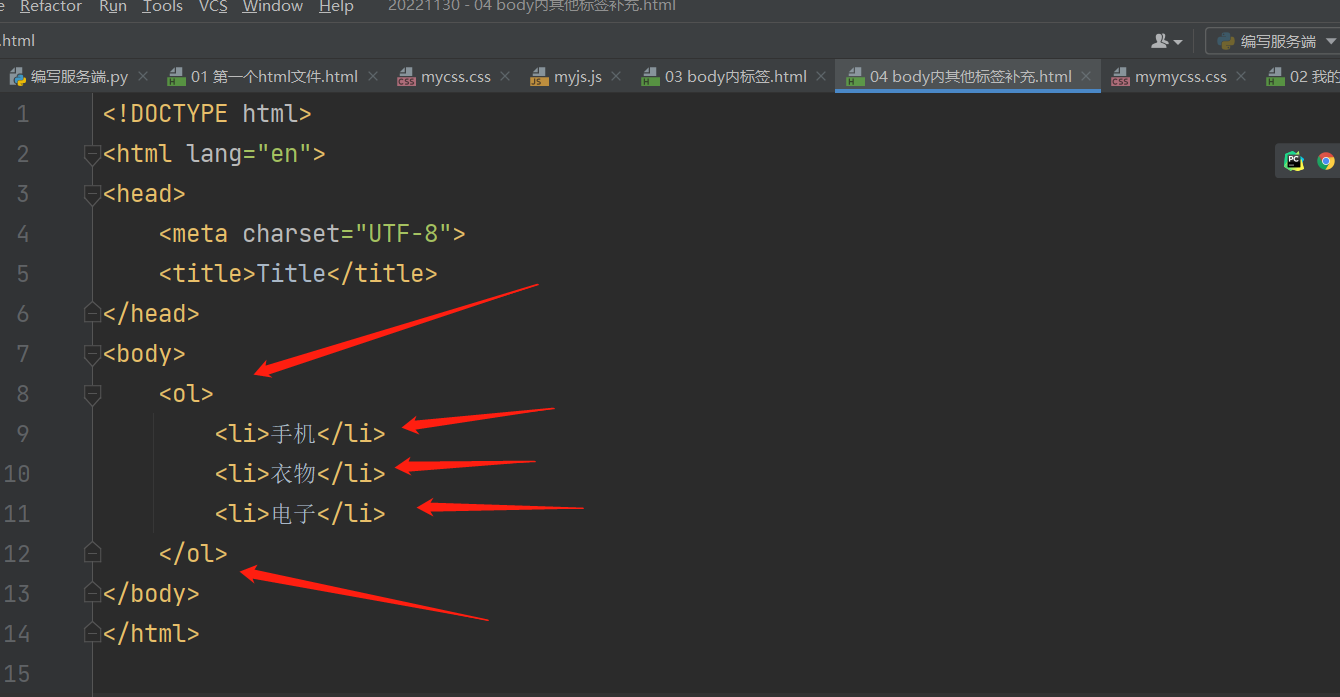Open the Run menu
This screenshot has width=1340, height=697.
(113, 6)
